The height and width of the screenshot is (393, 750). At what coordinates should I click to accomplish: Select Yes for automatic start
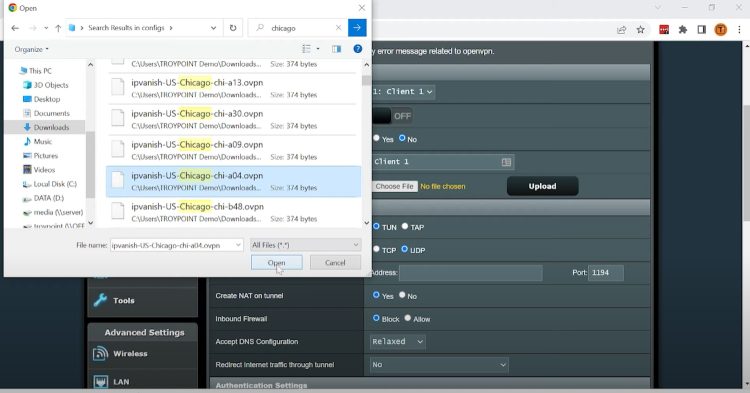tap(376, 138)
